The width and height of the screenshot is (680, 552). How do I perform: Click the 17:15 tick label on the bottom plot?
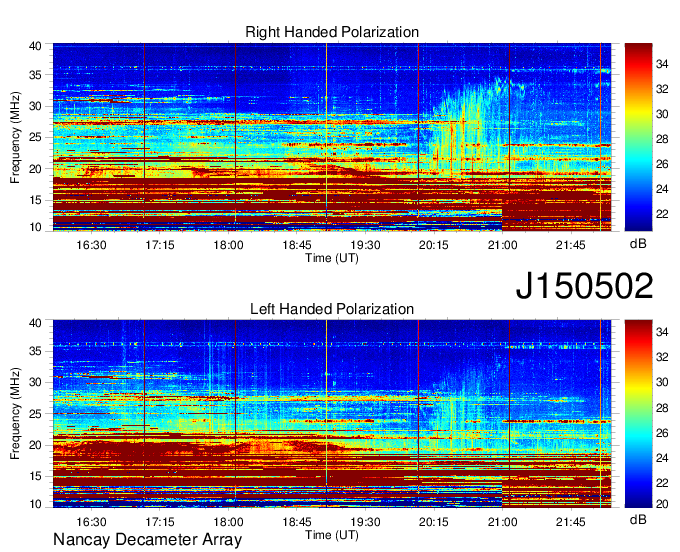click(x=160, y=522)
